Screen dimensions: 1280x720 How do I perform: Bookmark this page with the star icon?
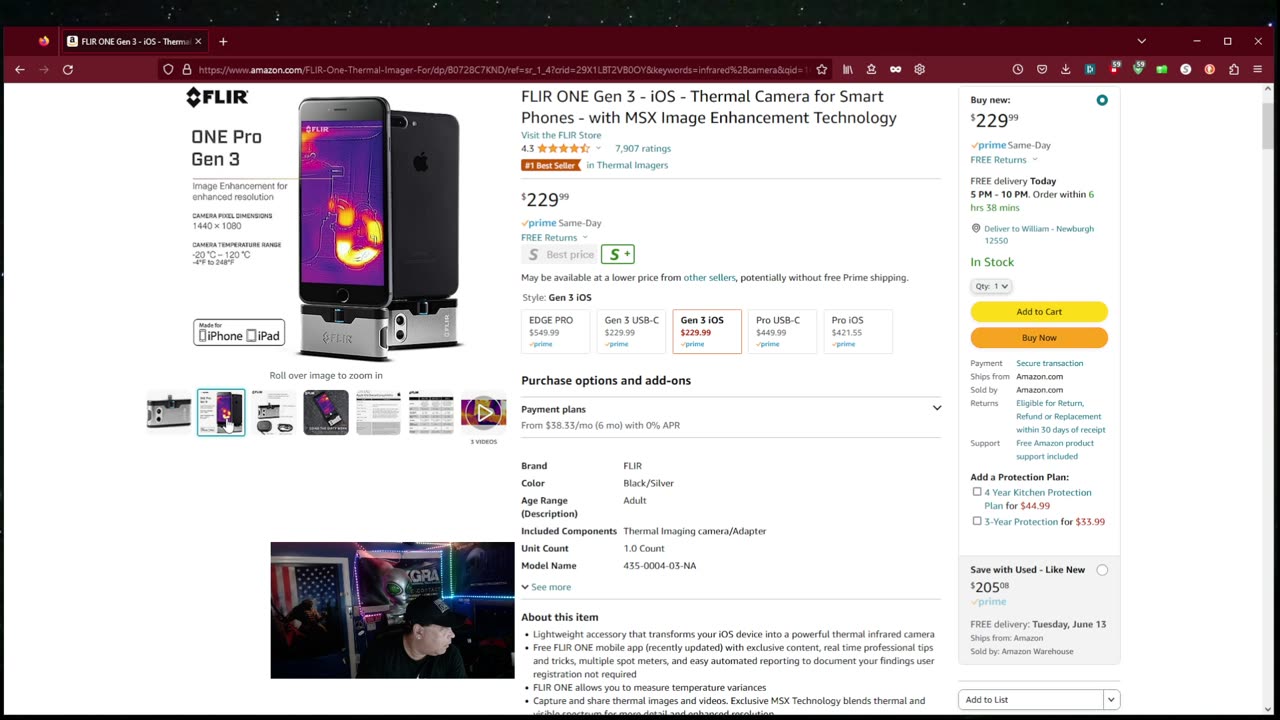coord(822,69)
